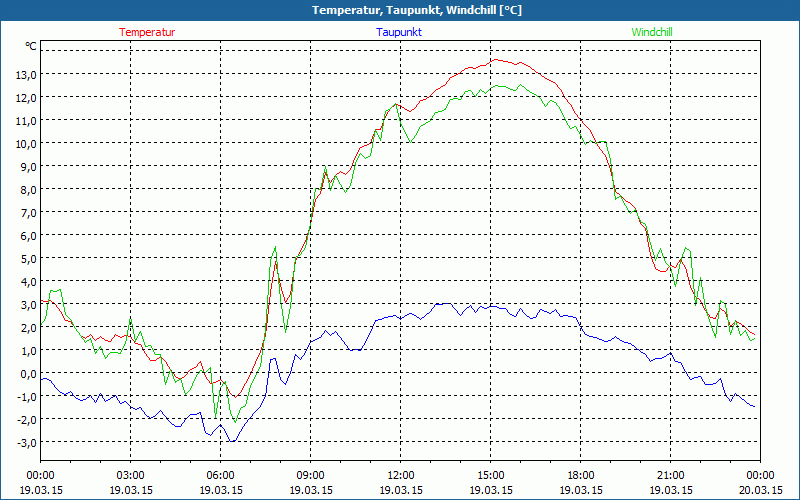Click the 1,0 y-axis value
This screenshot has width=800, height=500.
pos(29,351)
